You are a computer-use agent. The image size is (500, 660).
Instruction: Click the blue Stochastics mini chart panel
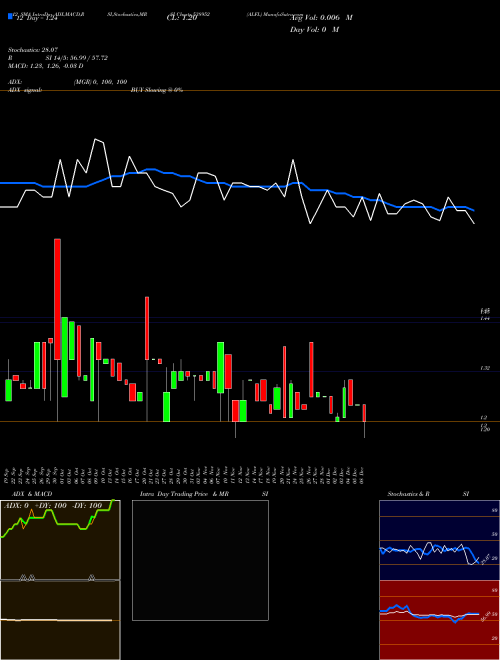[x=439, y=540]
